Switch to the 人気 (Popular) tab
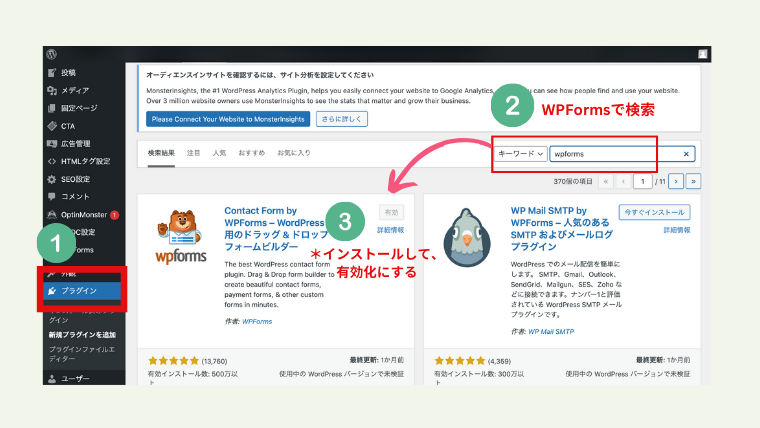This screenshot has width=760, height=428. 219,153
